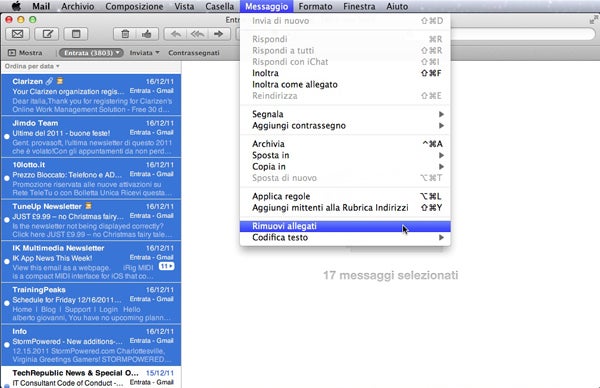The width and height of the screenshot is (600, 388).
Task: Enter full screen with corner arrows icon
Action: tap(594, 20)
